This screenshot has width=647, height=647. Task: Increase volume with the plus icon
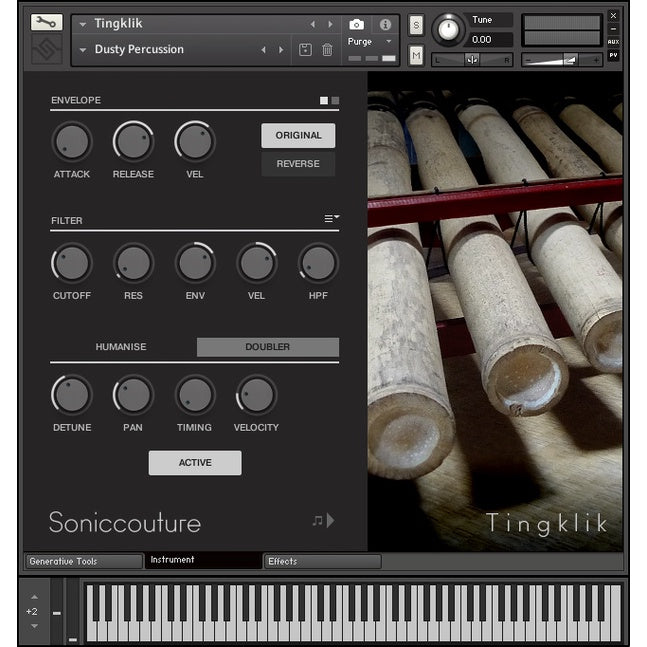(595, 60)
